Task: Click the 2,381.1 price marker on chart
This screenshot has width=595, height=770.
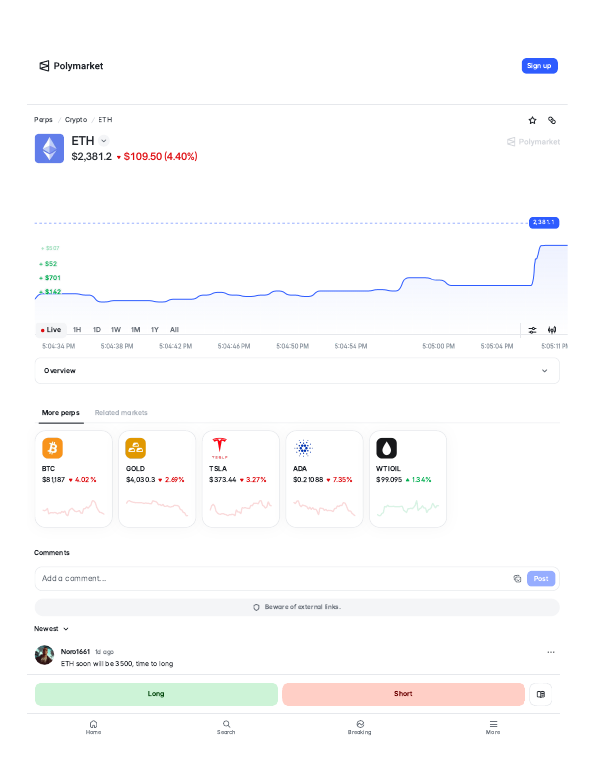Action: point(543,222)
